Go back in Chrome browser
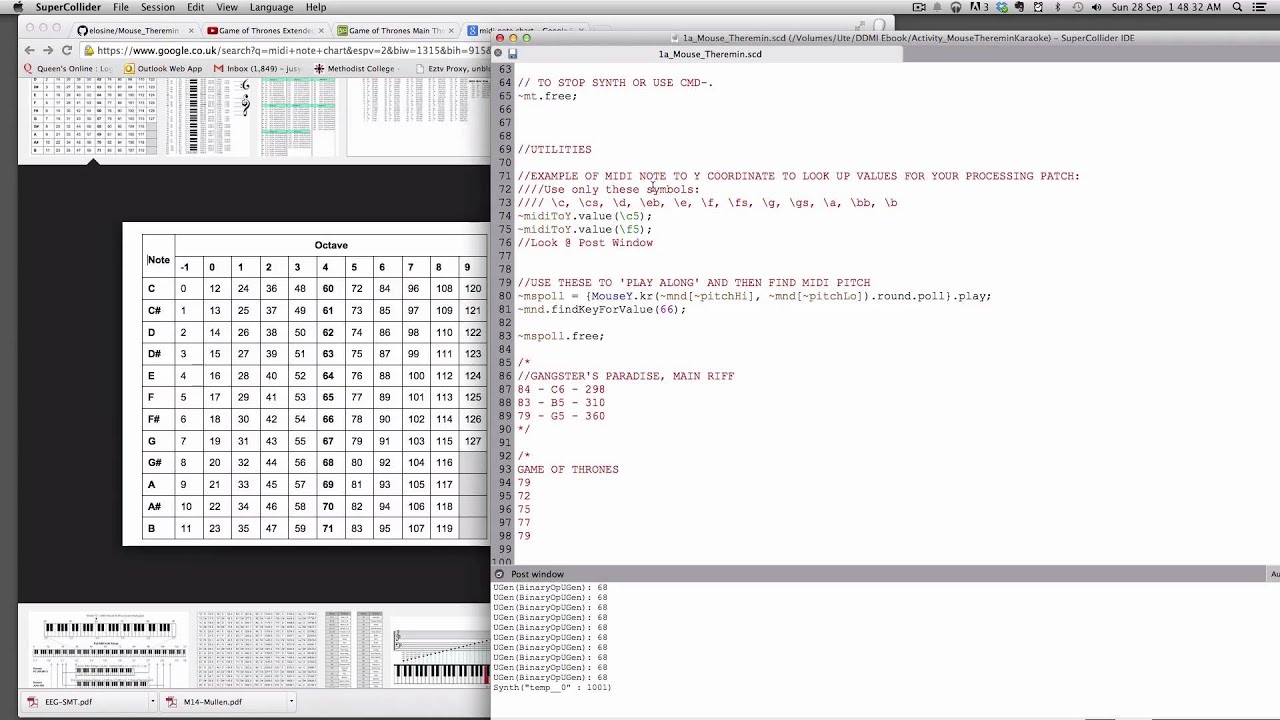Screen dimensions: 1280x720 [x=29, y=50]
